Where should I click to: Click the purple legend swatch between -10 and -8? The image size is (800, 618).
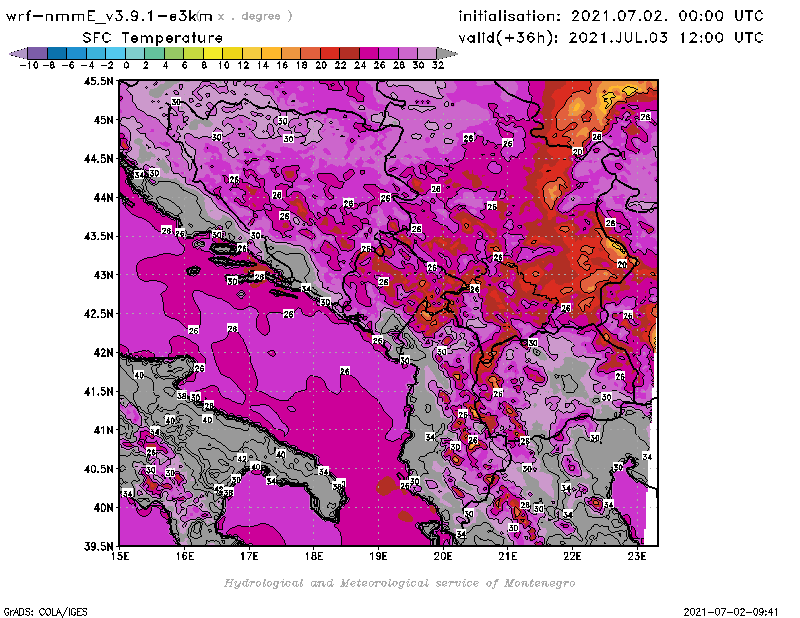[38, 53]
